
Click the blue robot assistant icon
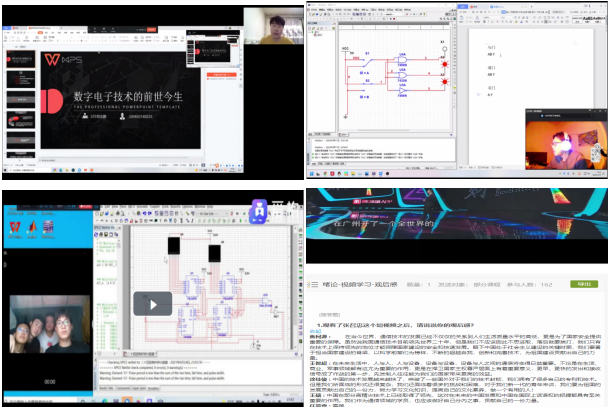[x=259, y=209]
